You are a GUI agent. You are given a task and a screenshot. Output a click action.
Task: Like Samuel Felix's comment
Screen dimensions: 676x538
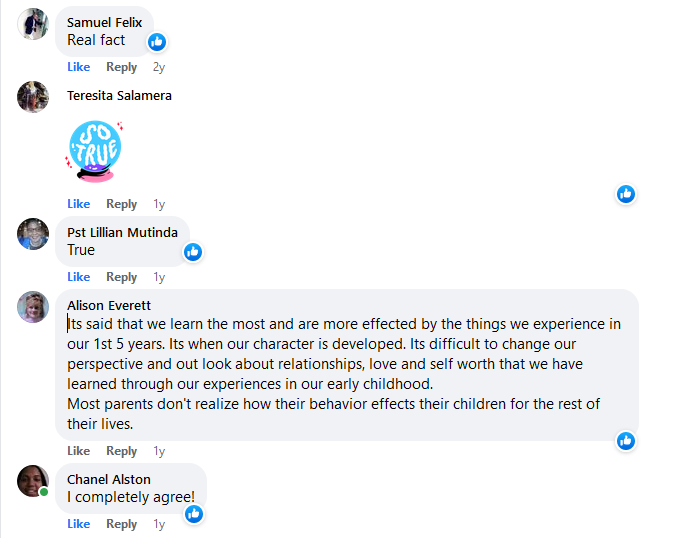[x=78, y=67]
